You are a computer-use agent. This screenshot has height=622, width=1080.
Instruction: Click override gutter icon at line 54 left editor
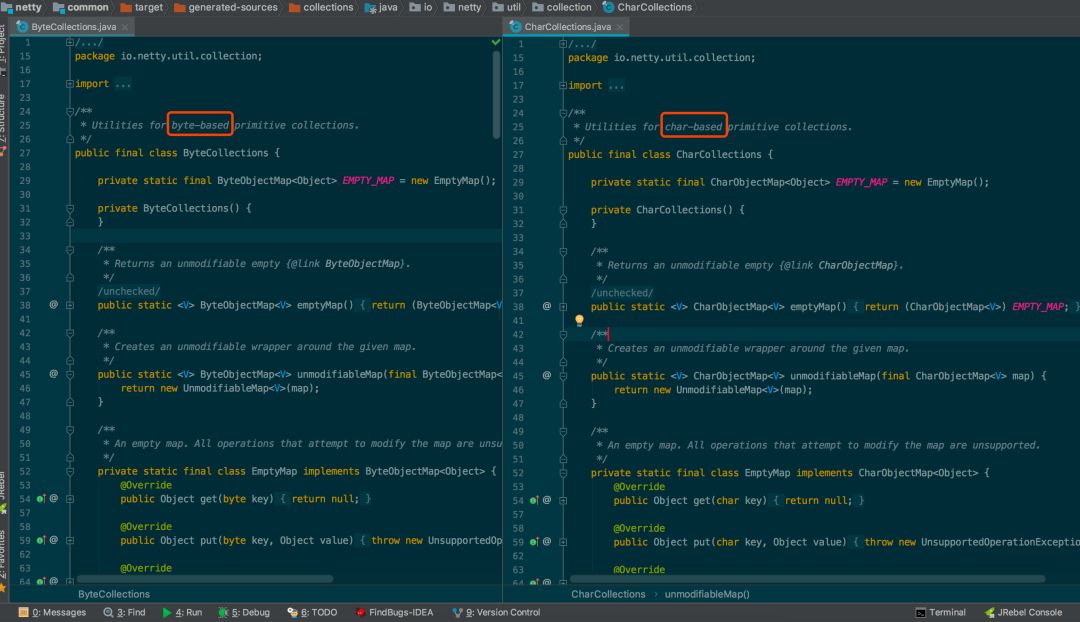point(41,498)
